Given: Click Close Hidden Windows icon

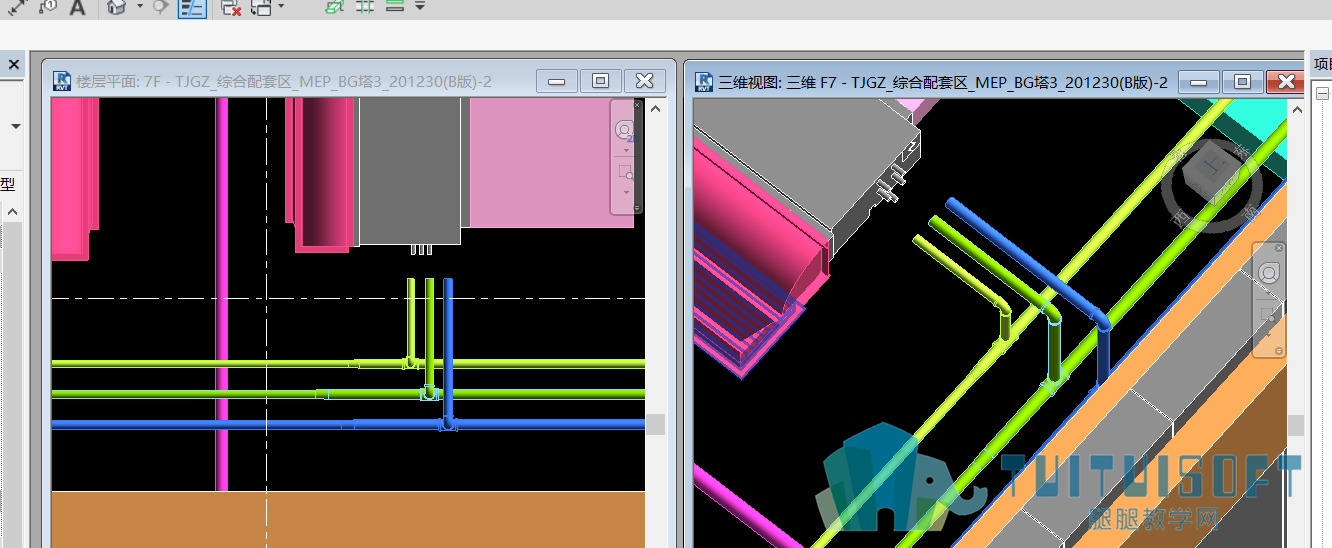Looking at the screenshot, I should (x=231, y=8).
